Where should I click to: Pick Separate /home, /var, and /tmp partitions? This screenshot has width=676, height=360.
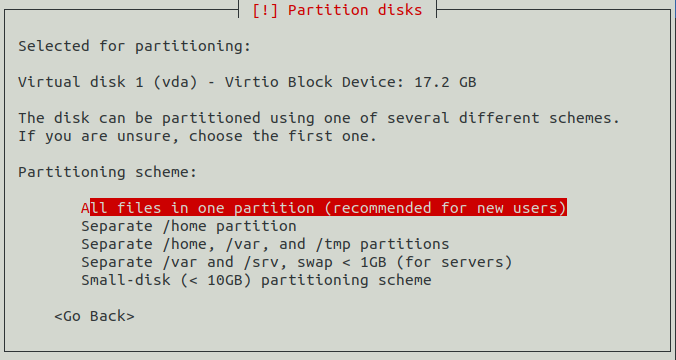coord(265,244)
